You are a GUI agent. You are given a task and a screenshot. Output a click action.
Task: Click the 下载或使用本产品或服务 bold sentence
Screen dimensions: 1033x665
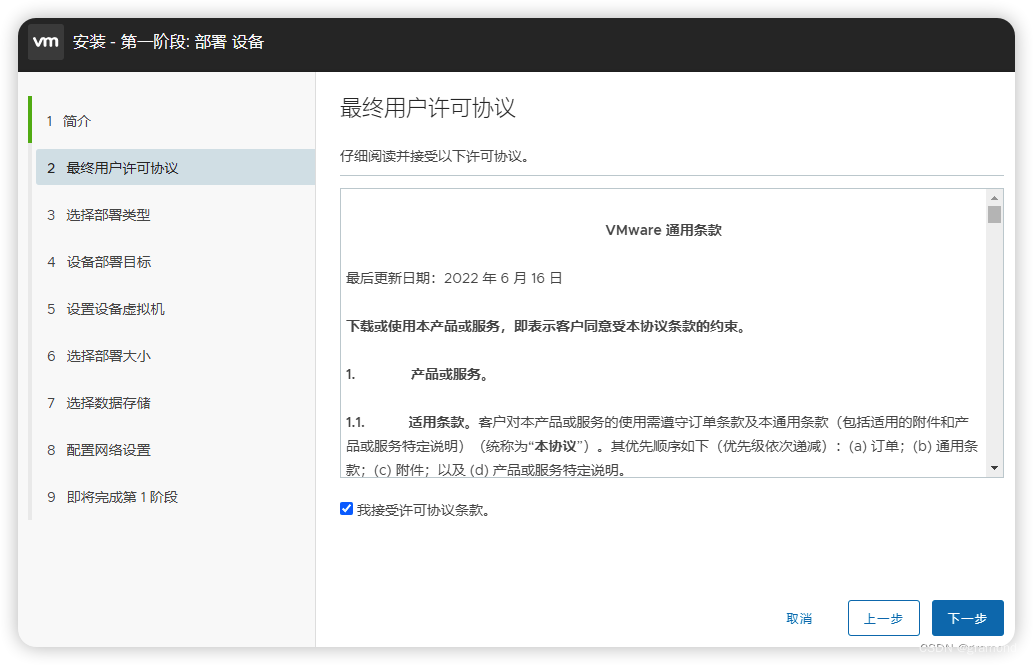tap(546, 326)
